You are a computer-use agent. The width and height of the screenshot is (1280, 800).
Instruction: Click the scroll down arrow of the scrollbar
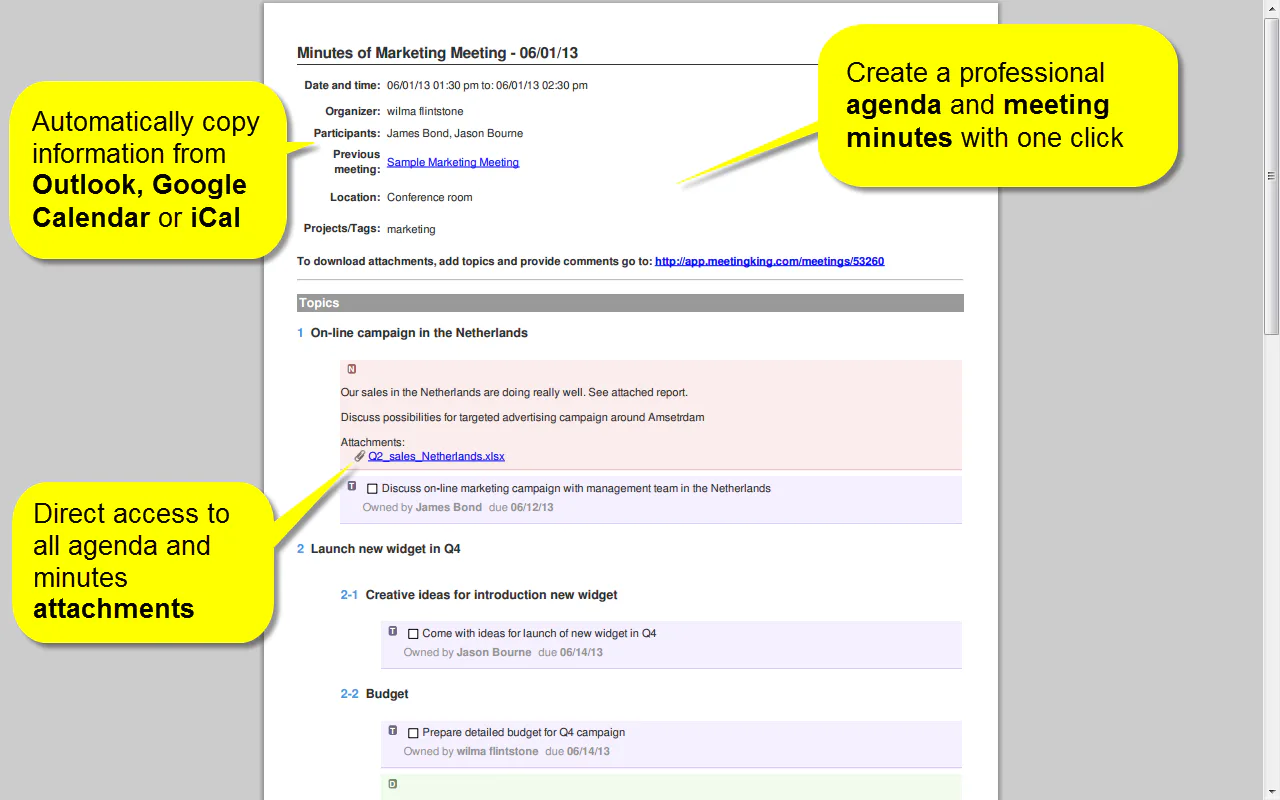pos(1272,791)
